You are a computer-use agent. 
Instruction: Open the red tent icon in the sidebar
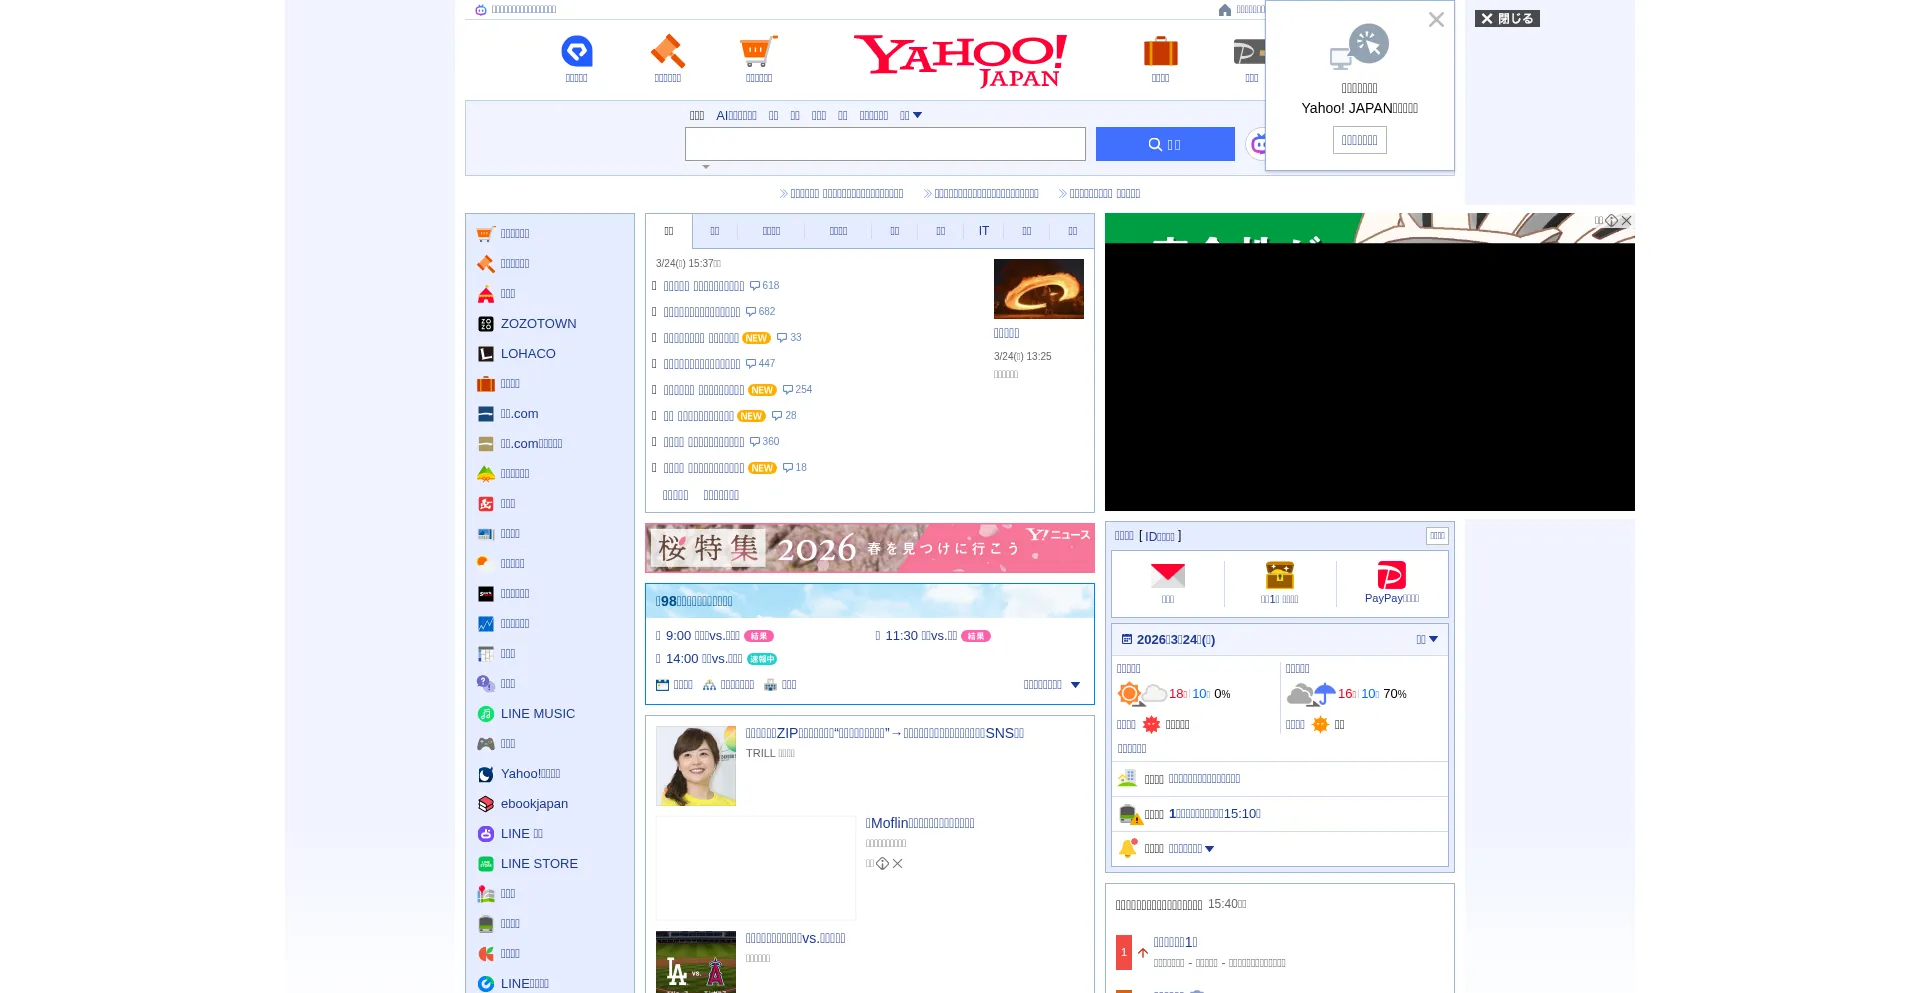[486, 294]
